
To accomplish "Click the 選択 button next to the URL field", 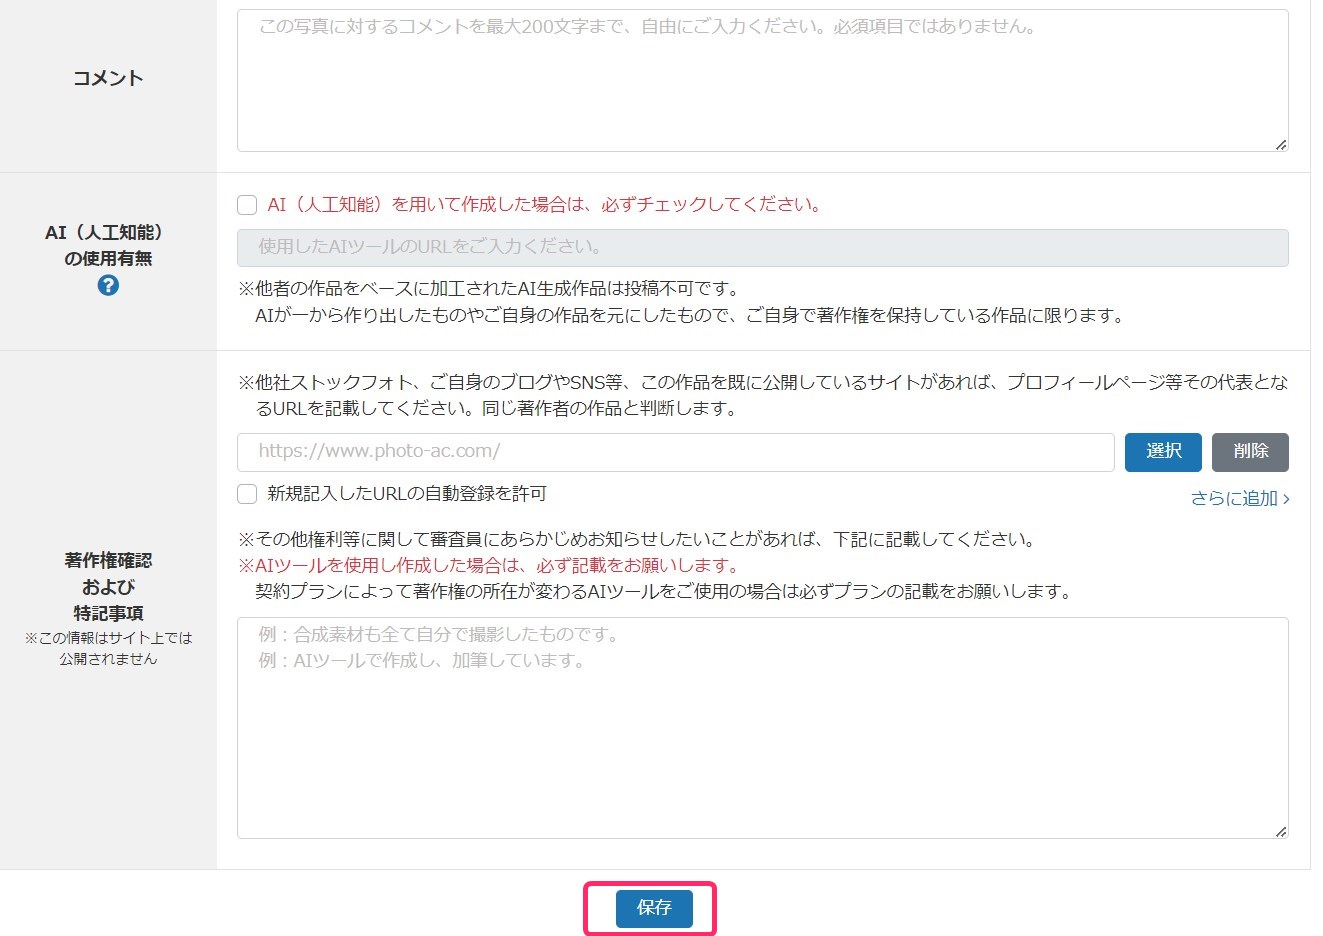I will (1163, 452).
